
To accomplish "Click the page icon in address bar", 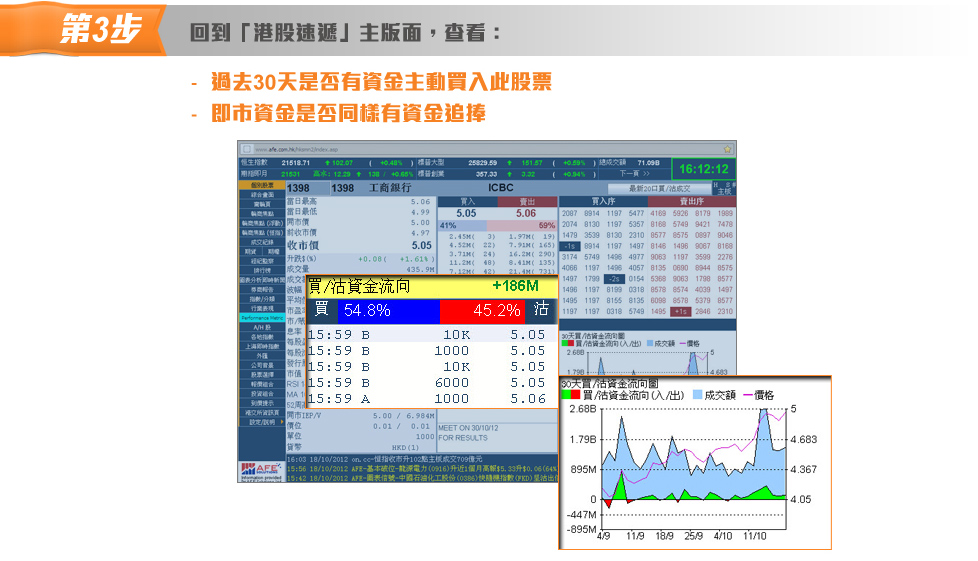I will coord(246,148).
